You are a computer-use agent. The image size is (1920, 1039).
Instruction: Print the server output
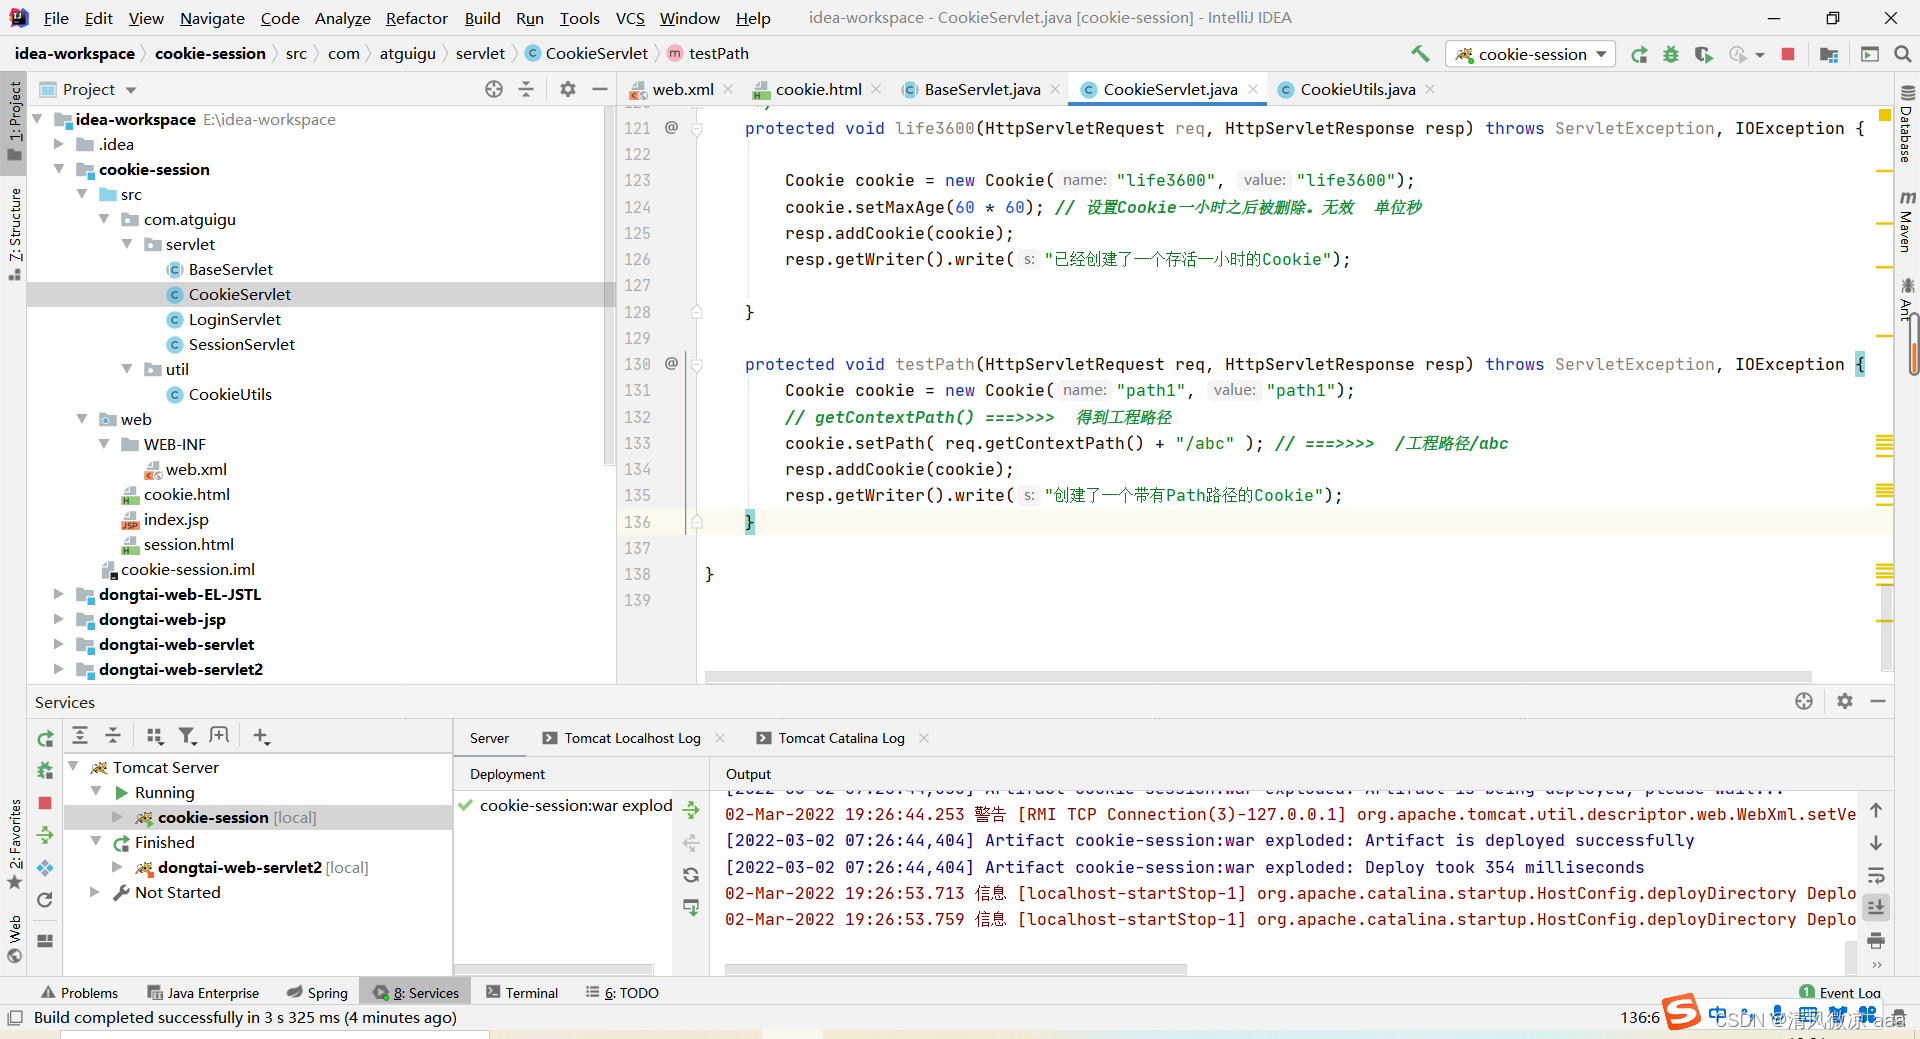coord(1876,940)
